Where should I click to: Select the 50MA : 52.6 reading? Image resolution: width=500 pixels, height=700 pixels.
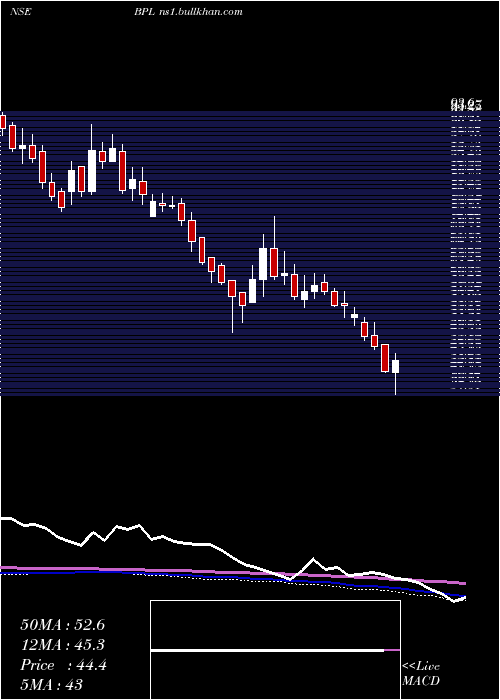62,625
